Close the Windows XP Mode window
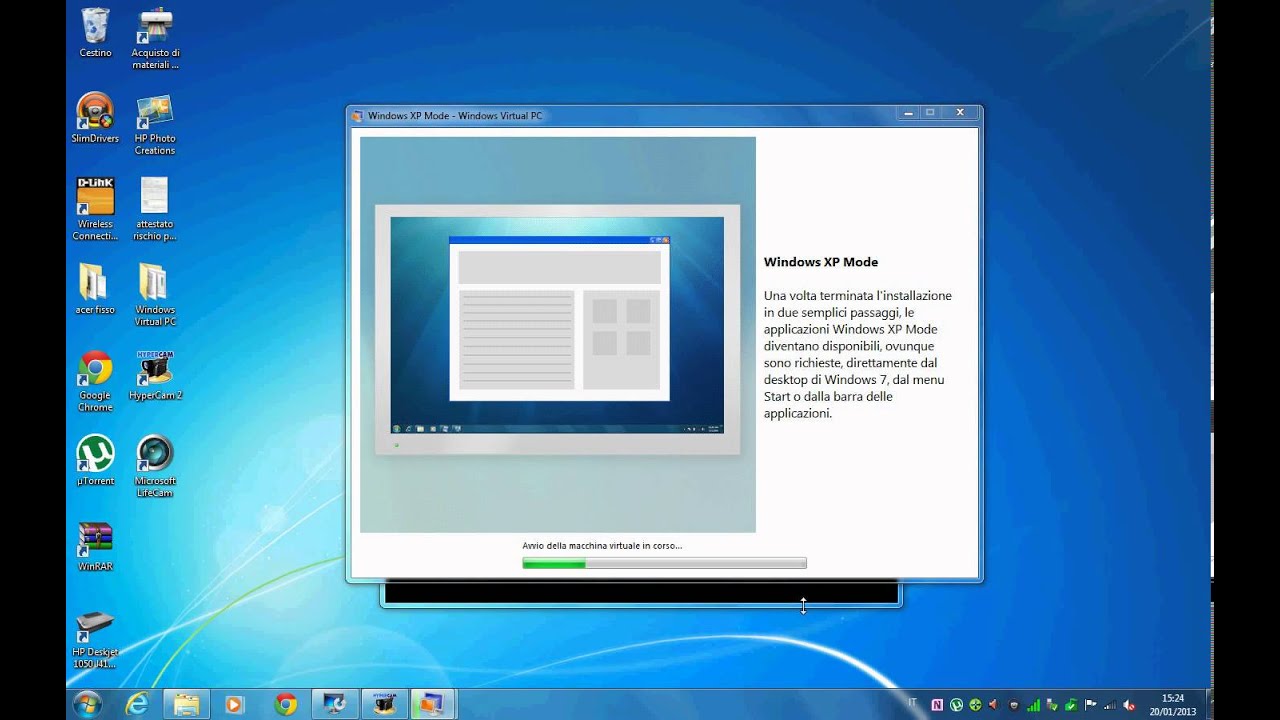The height and width of the screenshot is (720, 1280). click(x=960, y=113)
